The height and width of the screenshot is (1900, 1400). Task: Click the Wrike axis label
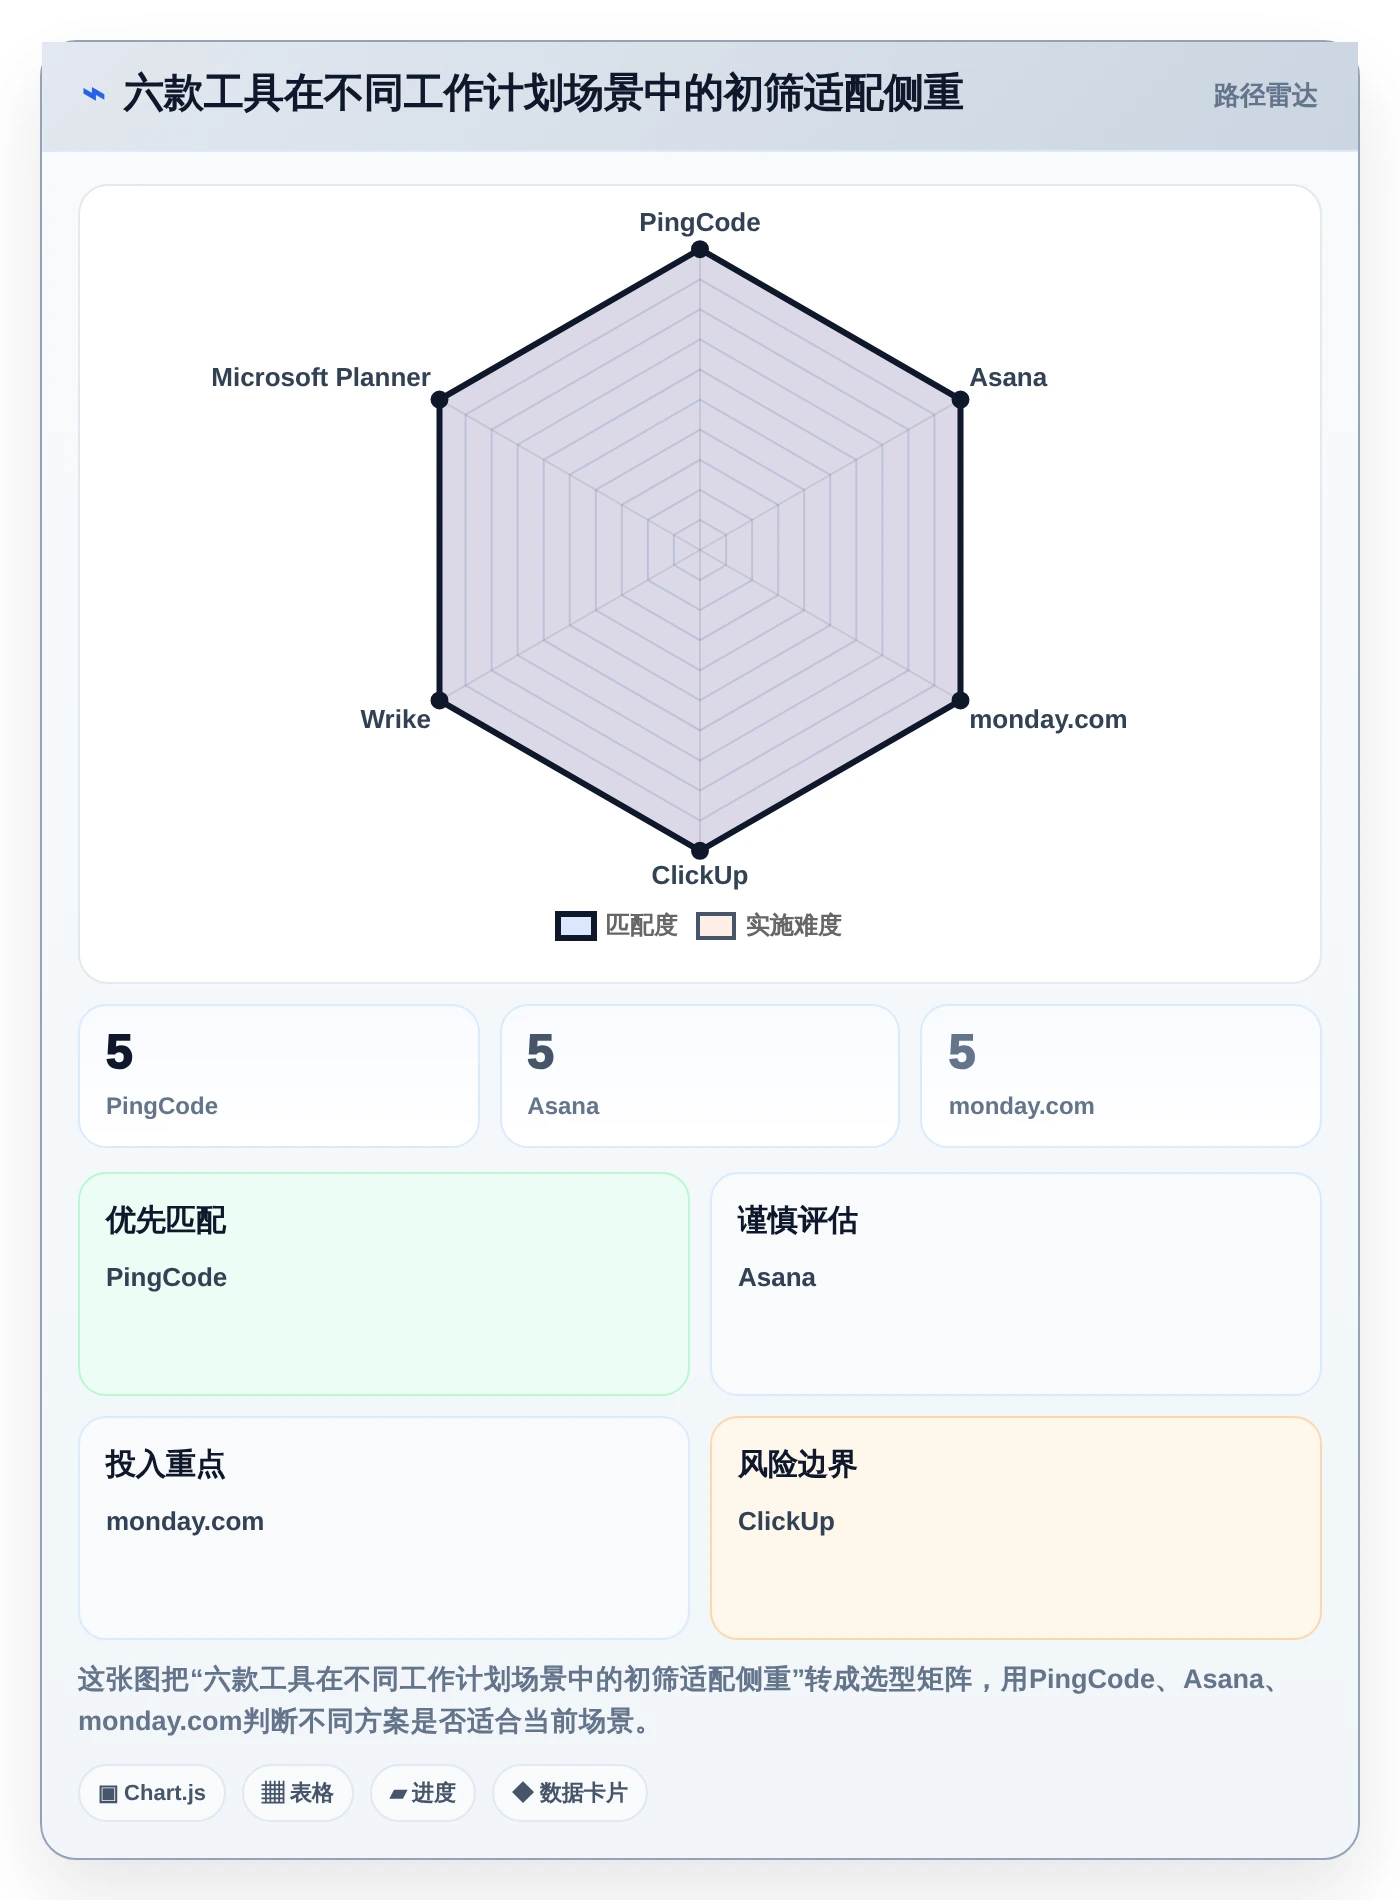click(x=395, y=719)
